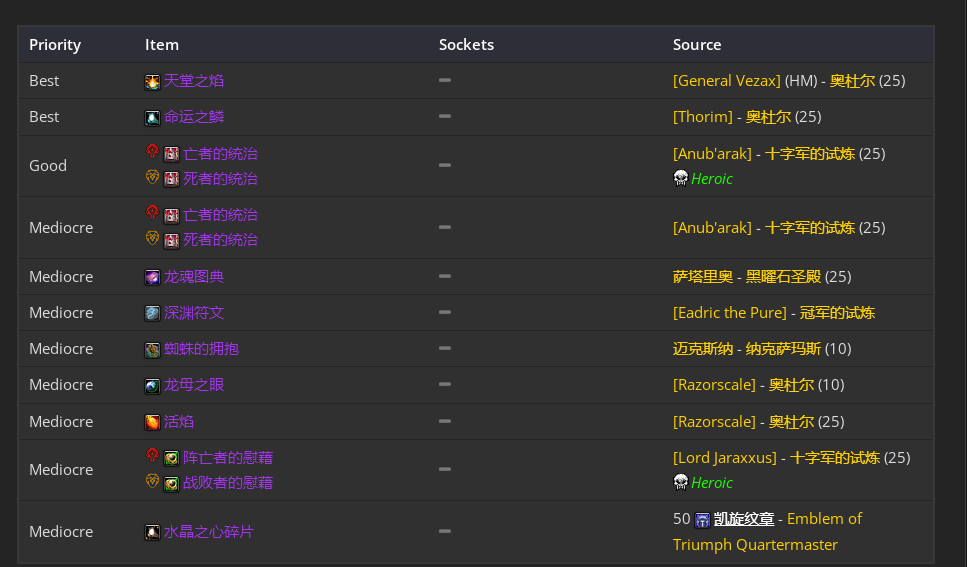967x567 pixels.
Task: Open the 纳克萨玛斯 raid link
Action: [783, 349]
